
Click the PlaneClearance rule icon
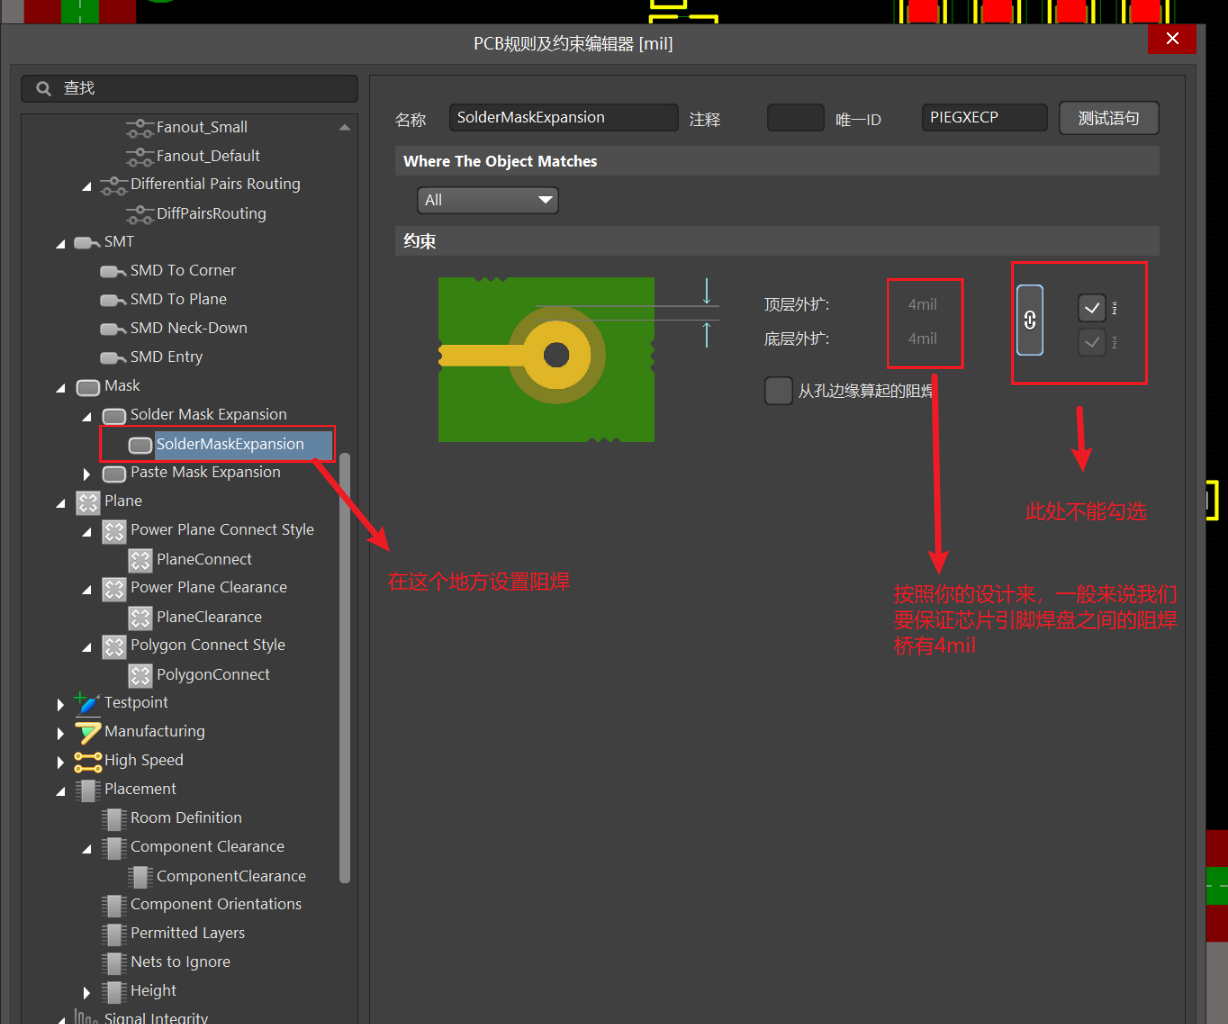(140, 618)
